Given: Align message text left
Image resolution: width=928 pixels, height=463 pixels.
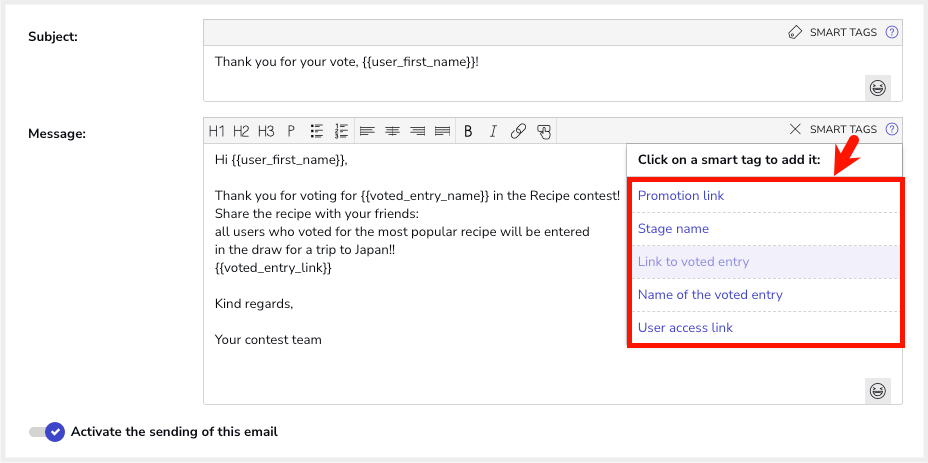Looking at the screenshot, I should tap(368, 131).
